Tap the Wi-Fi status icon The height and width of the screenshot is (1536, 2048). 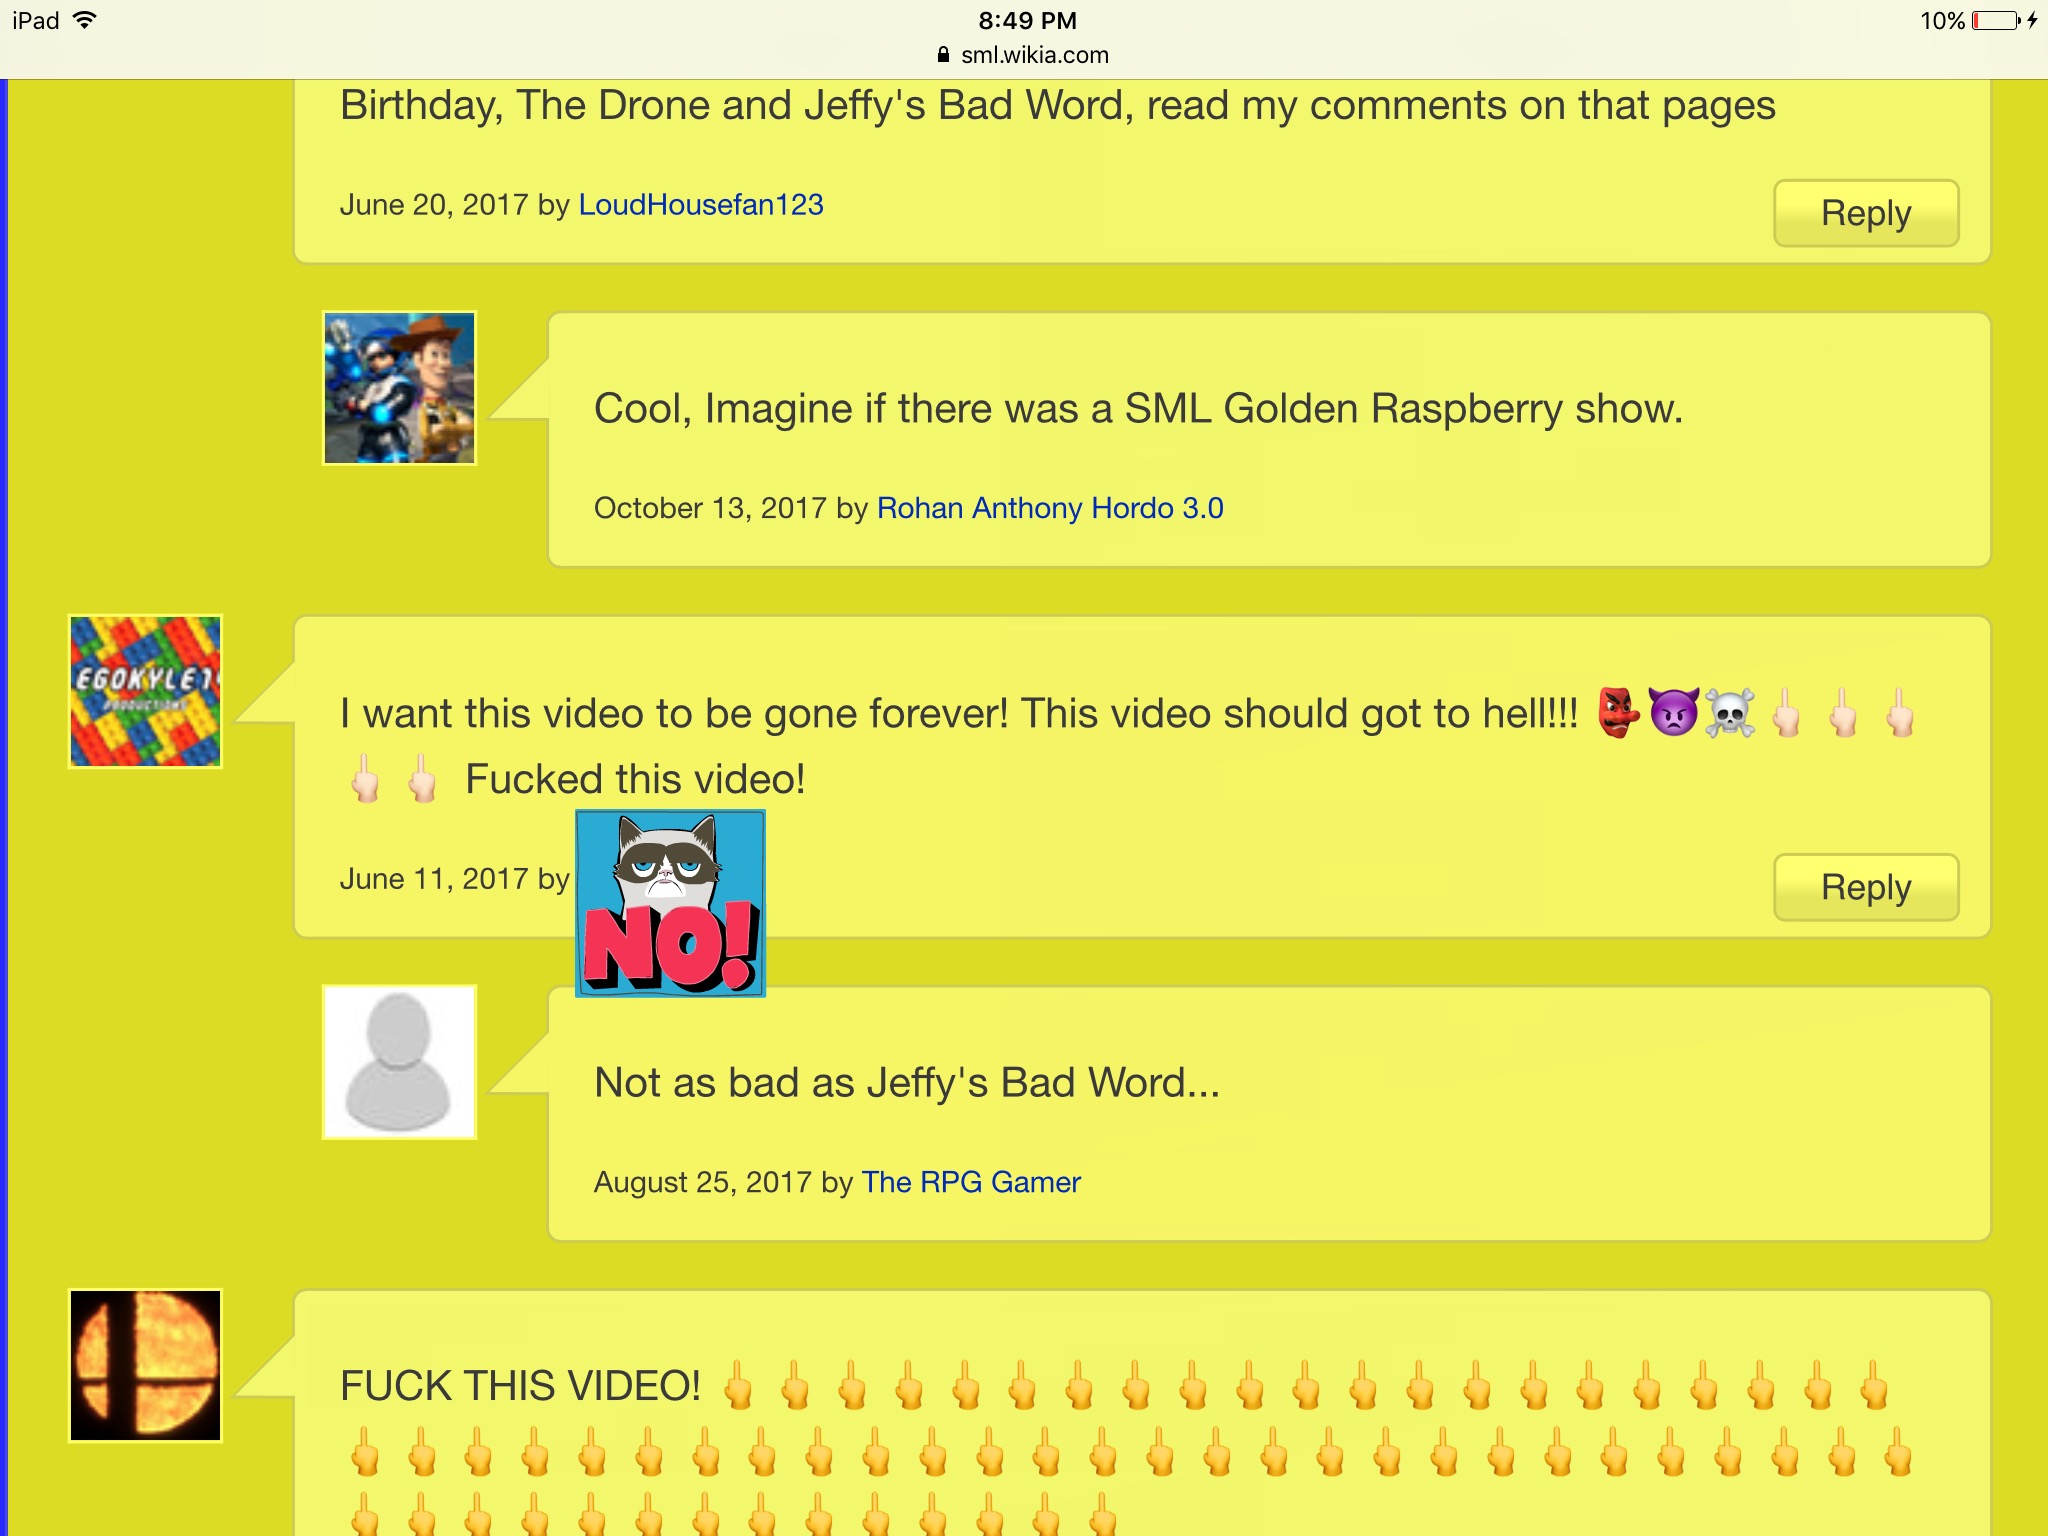pos(85,20)
